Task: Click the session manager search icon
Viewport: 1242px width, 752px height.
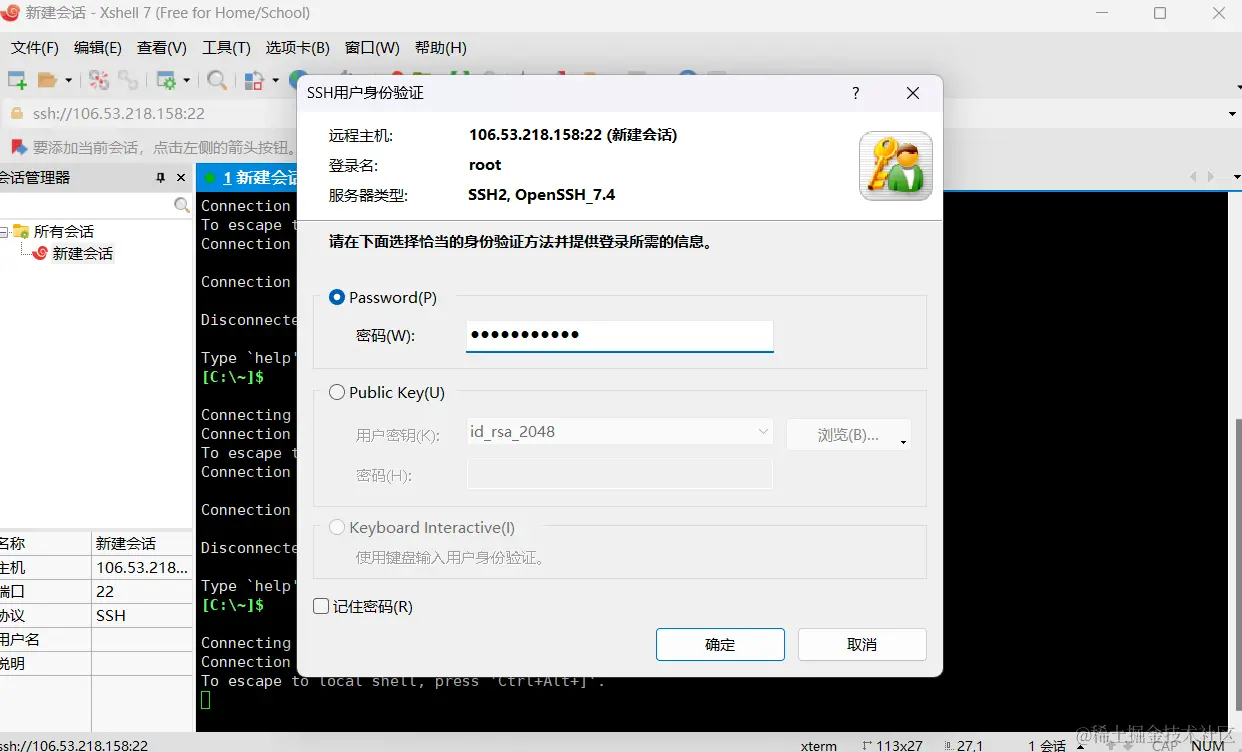Action: click(x=182, y=205)
